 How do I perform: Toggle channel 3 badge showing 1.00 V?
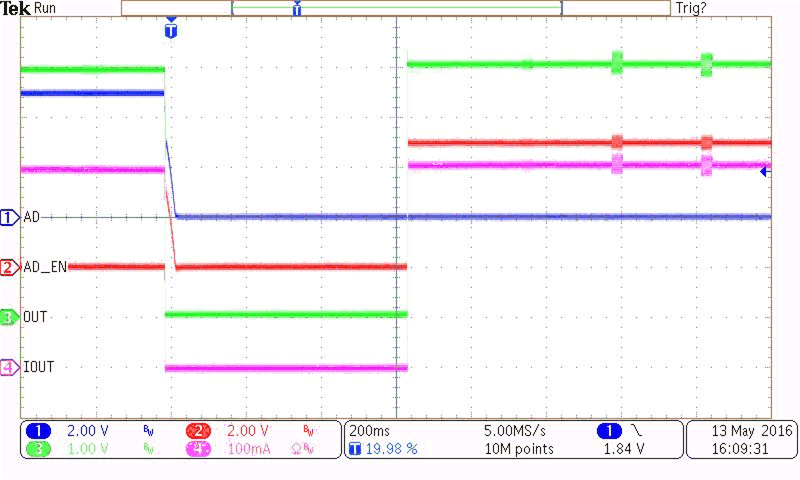[x=35, y=449]
